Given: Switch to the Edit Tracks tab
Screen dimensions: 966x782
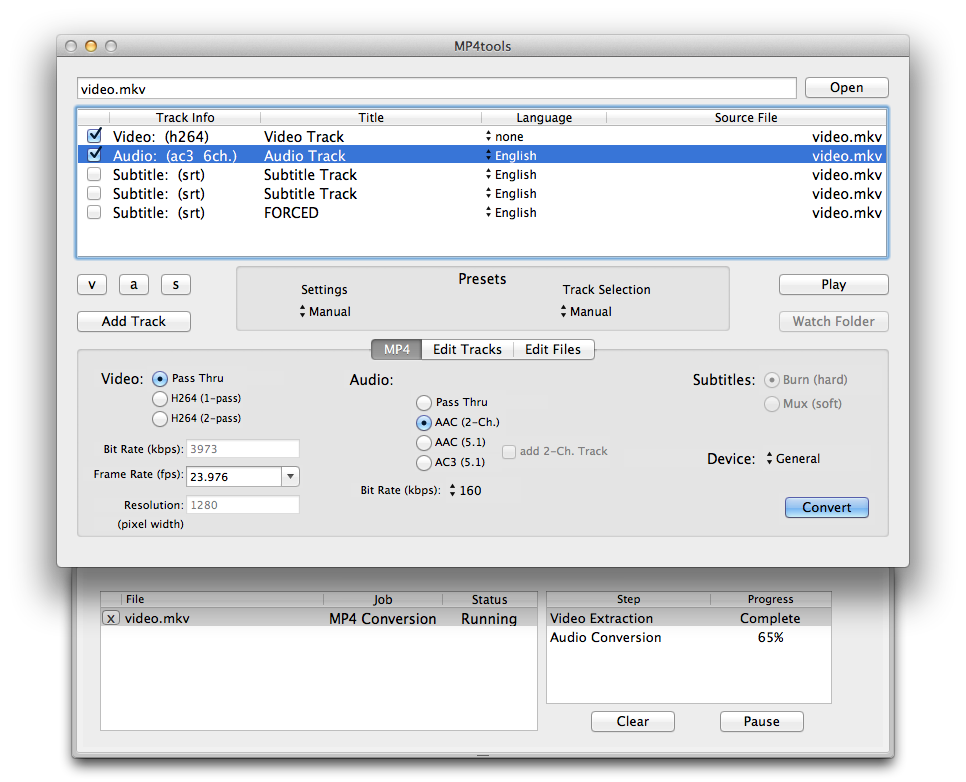Looking at the screenshot, I should [467, 349].
